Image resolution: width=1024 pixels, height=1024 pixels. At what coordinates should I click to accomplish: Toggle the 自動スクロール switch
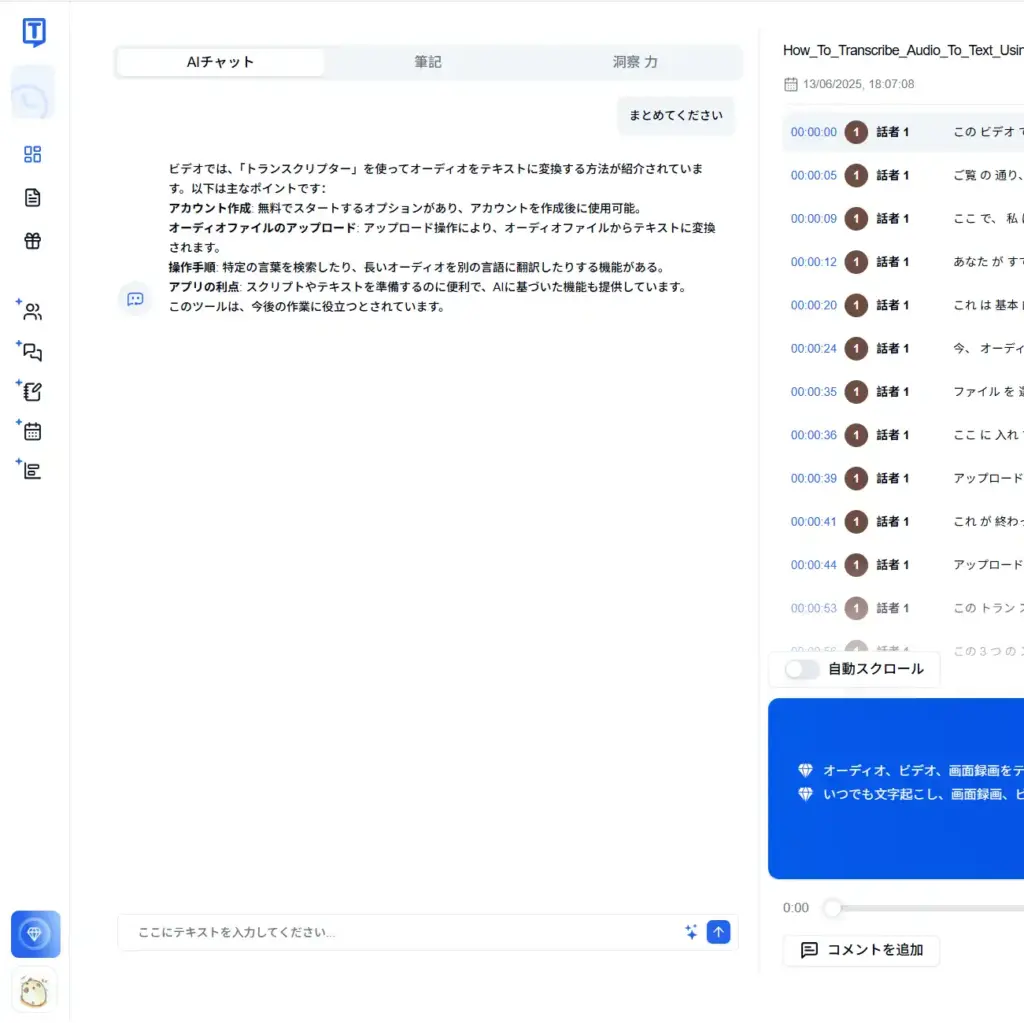801,669
